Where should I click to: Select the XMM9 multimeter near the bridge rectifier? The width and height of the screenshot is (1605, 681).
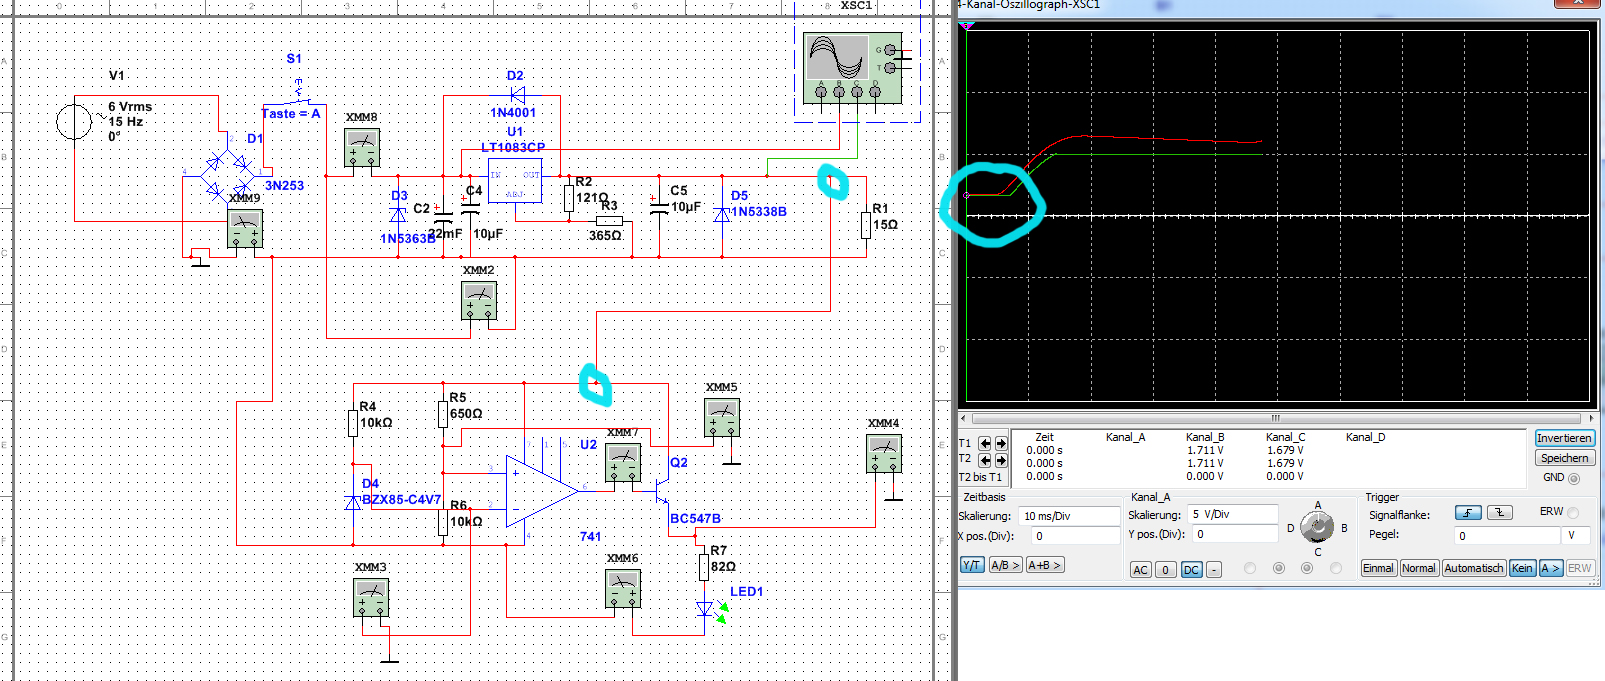pos(245,229)
